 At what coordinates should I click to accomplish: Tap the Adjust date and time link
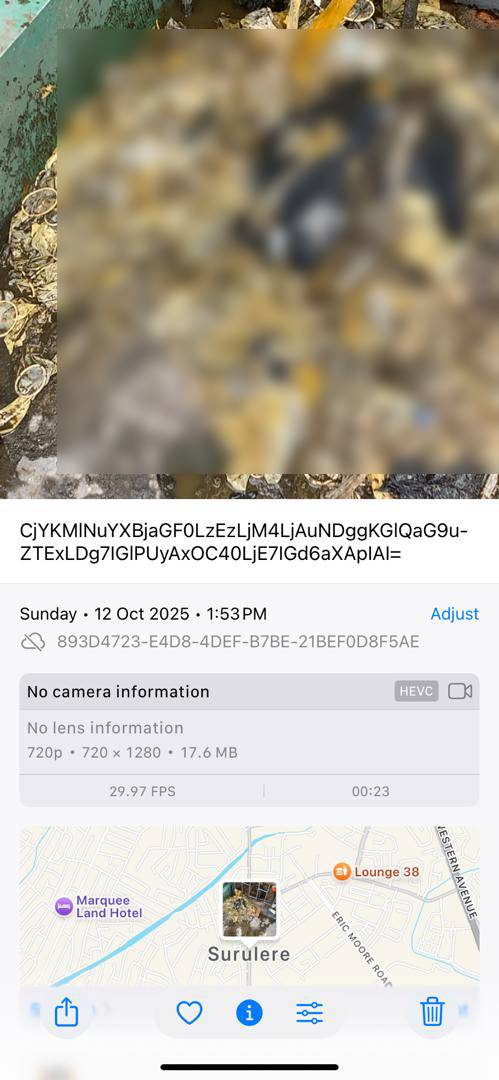click(x=455, y=614)
